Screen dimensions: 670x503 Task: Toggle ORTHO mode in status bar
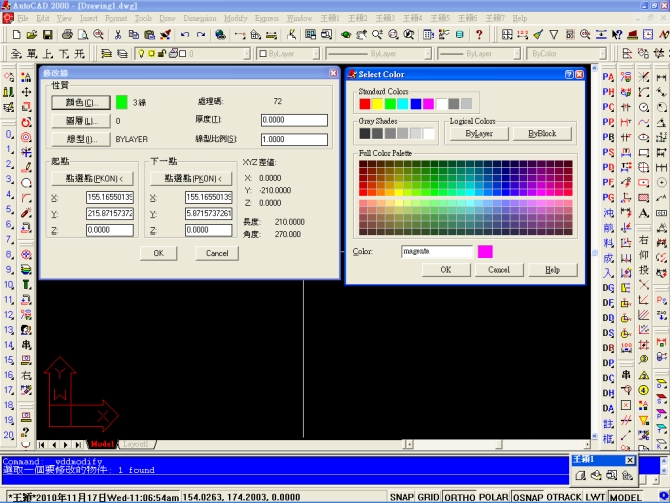(x=460, y=497)
